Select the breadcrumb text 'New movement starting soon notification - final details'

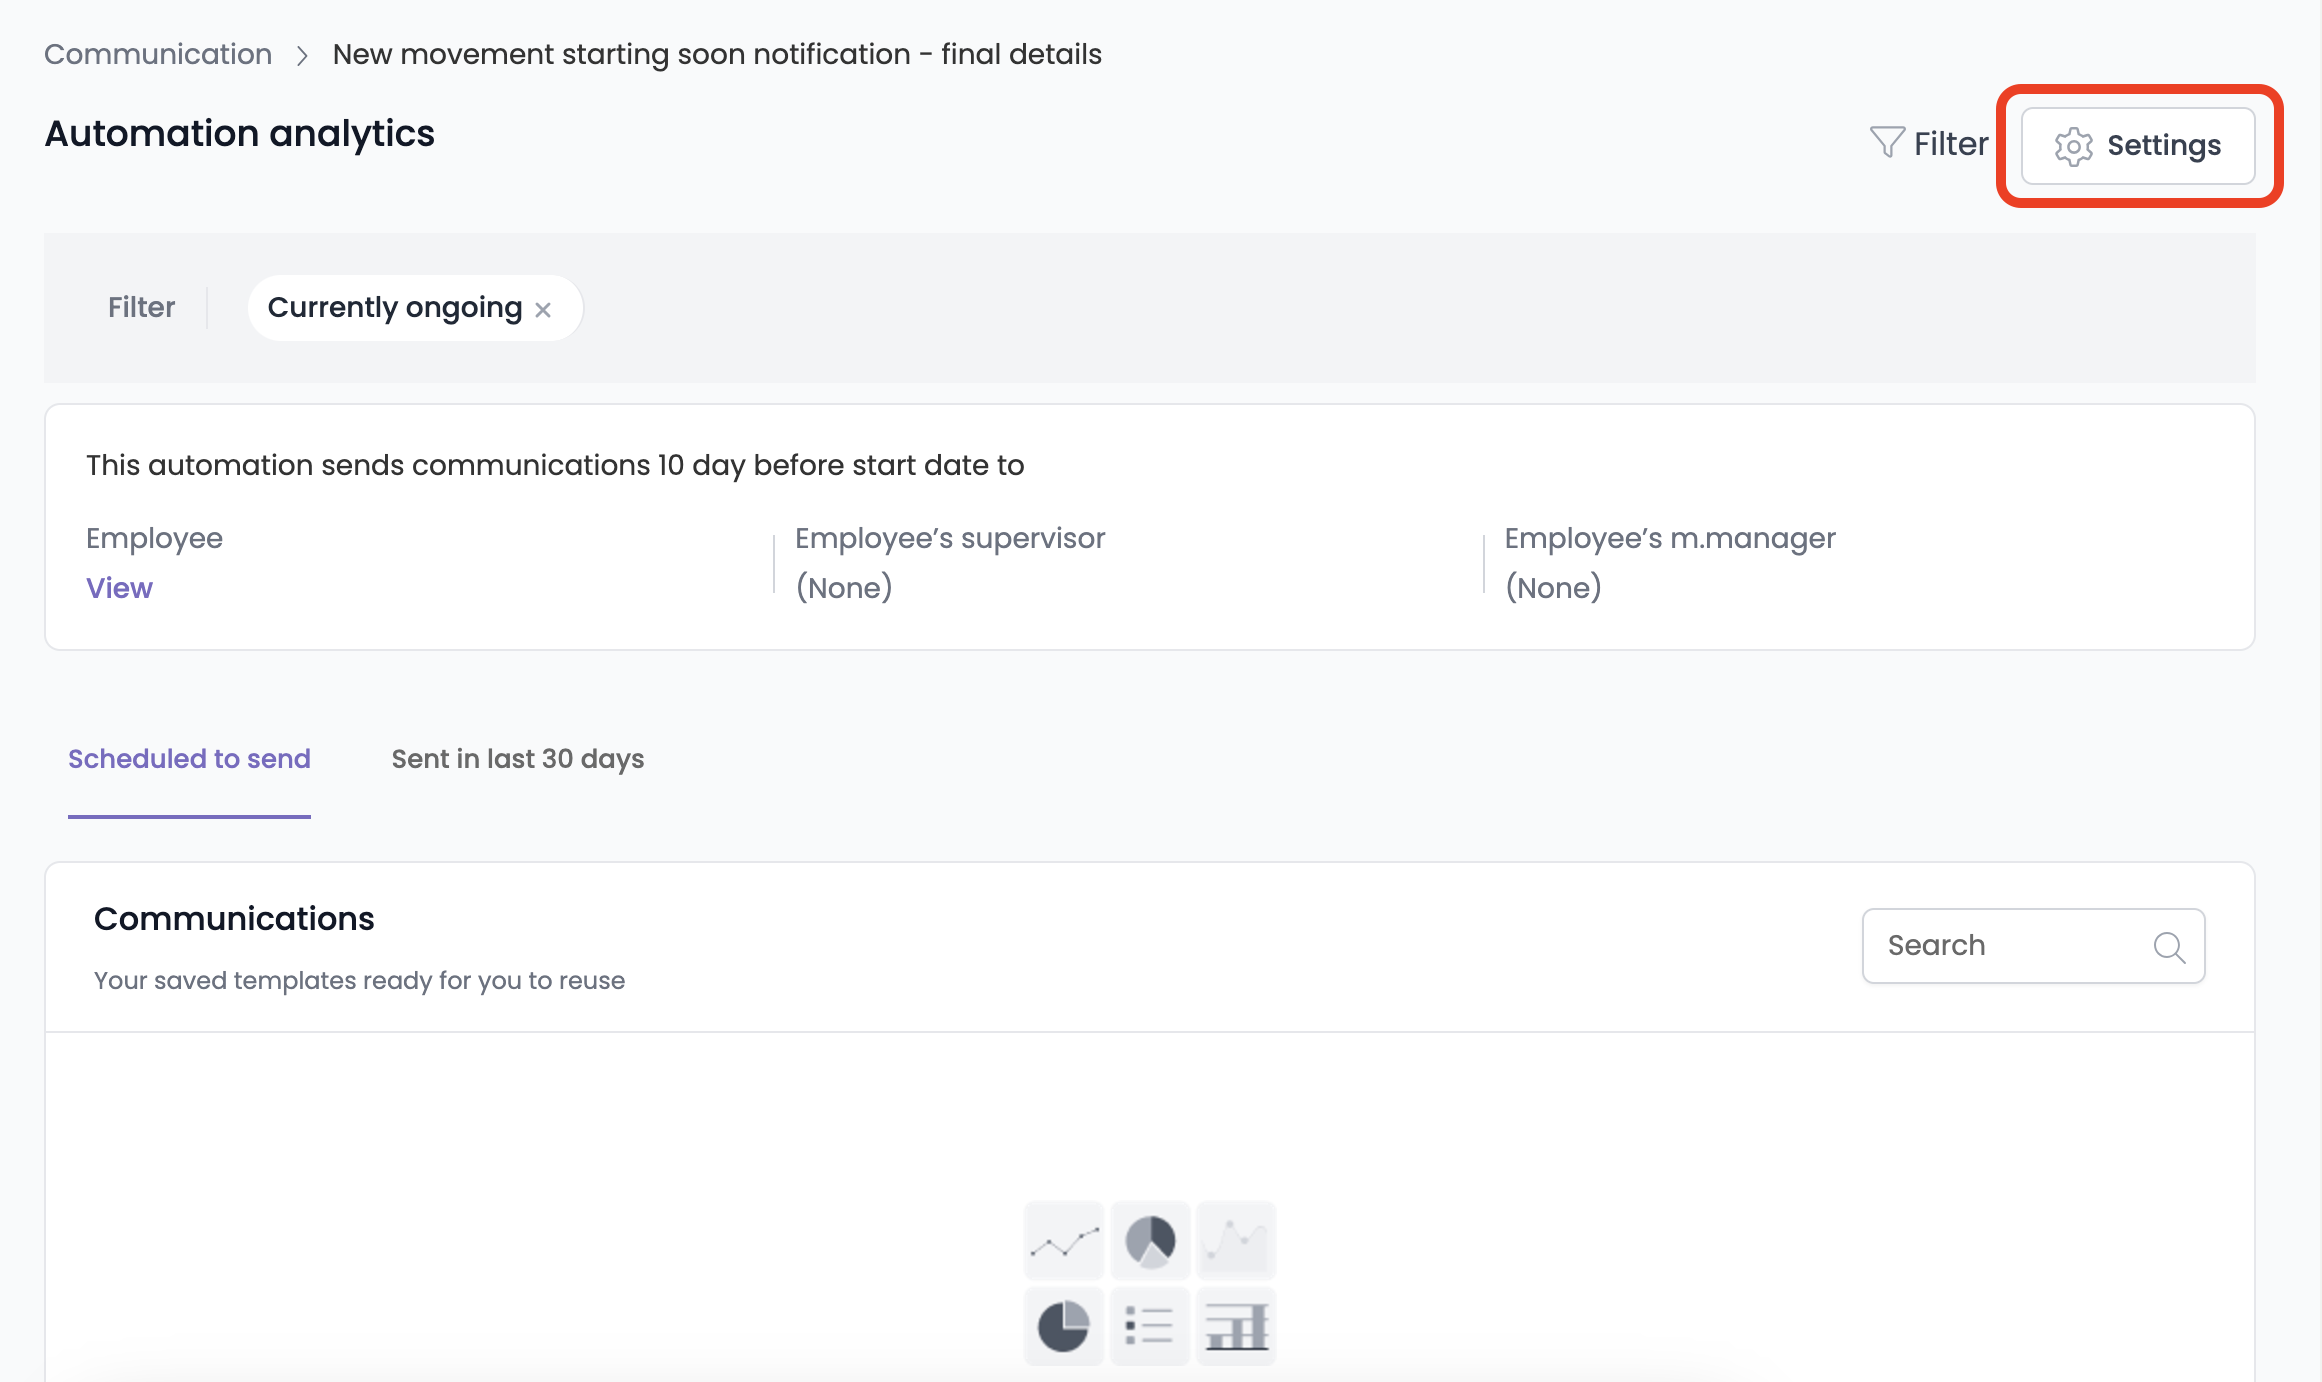(x=717, y=54)
